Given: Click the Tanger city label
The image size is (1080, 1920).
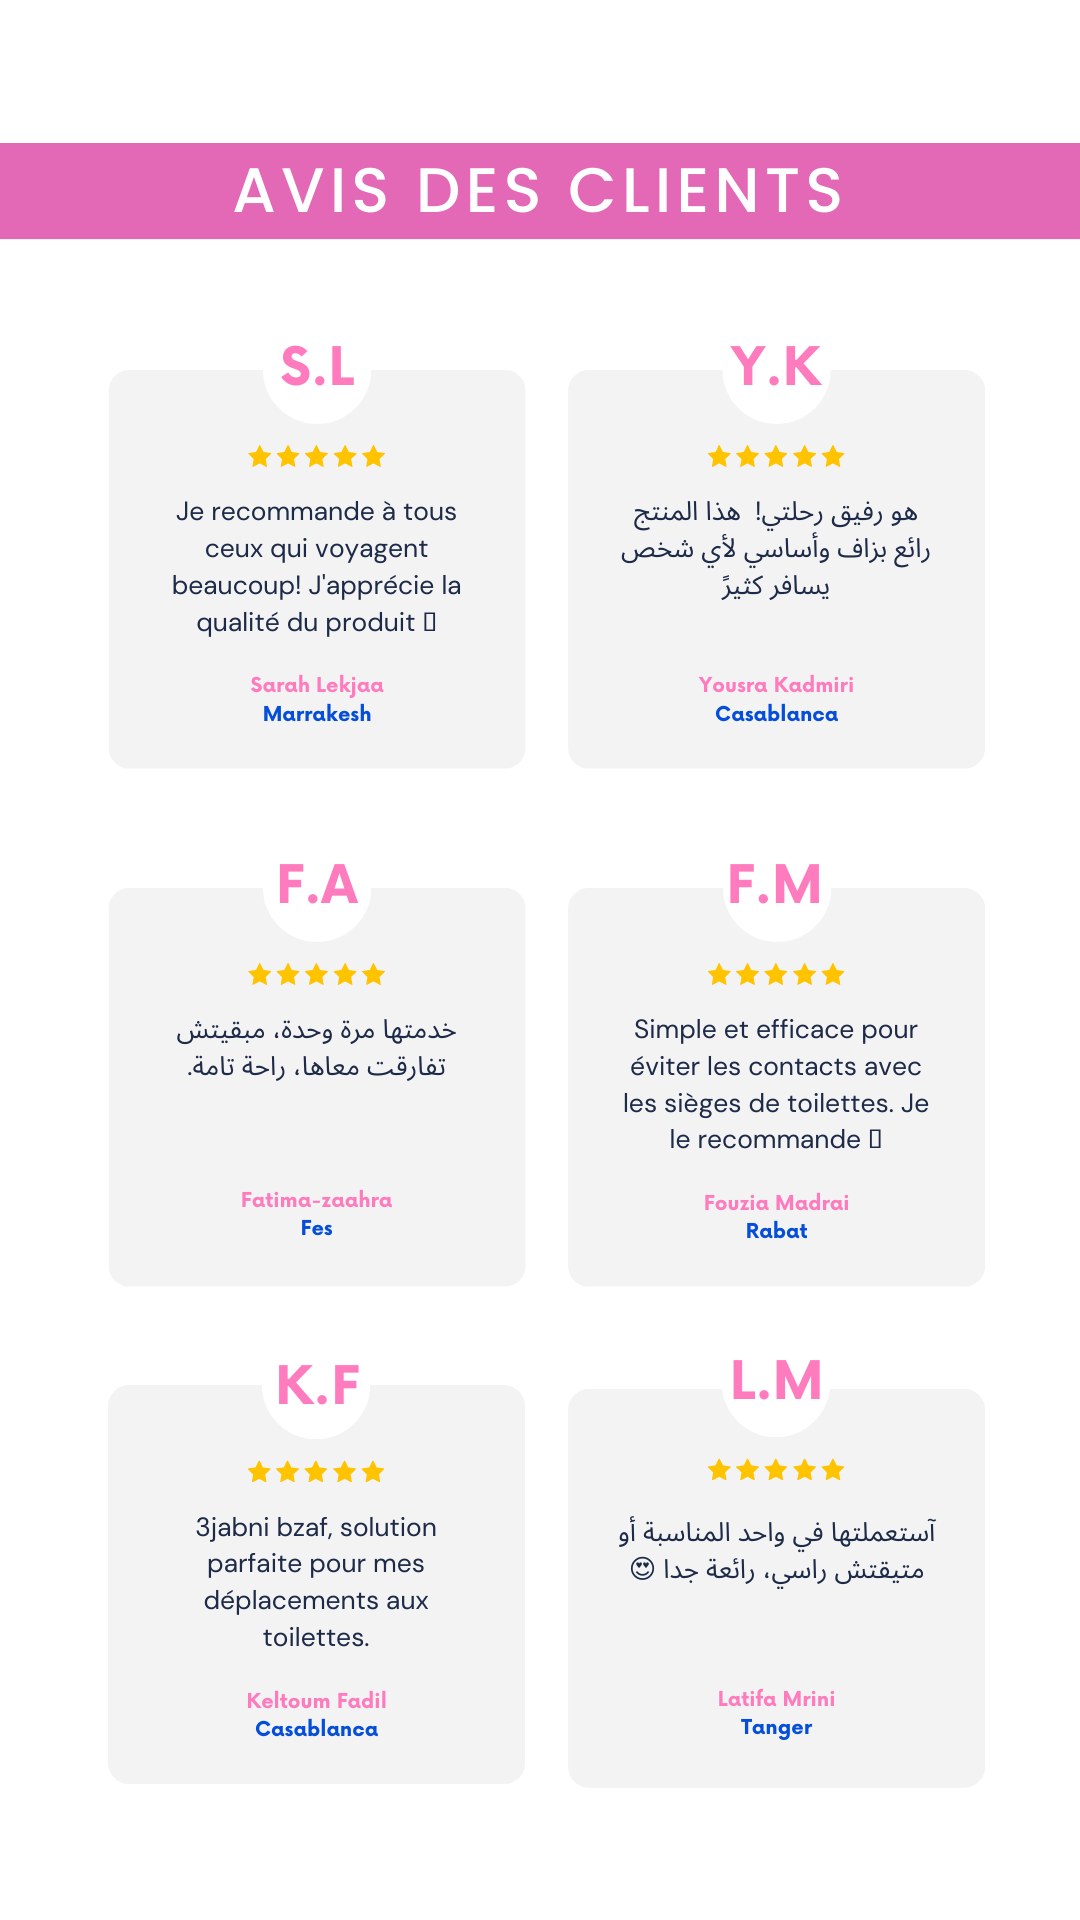Looking at the screenshot, I should click(776, 1727).
